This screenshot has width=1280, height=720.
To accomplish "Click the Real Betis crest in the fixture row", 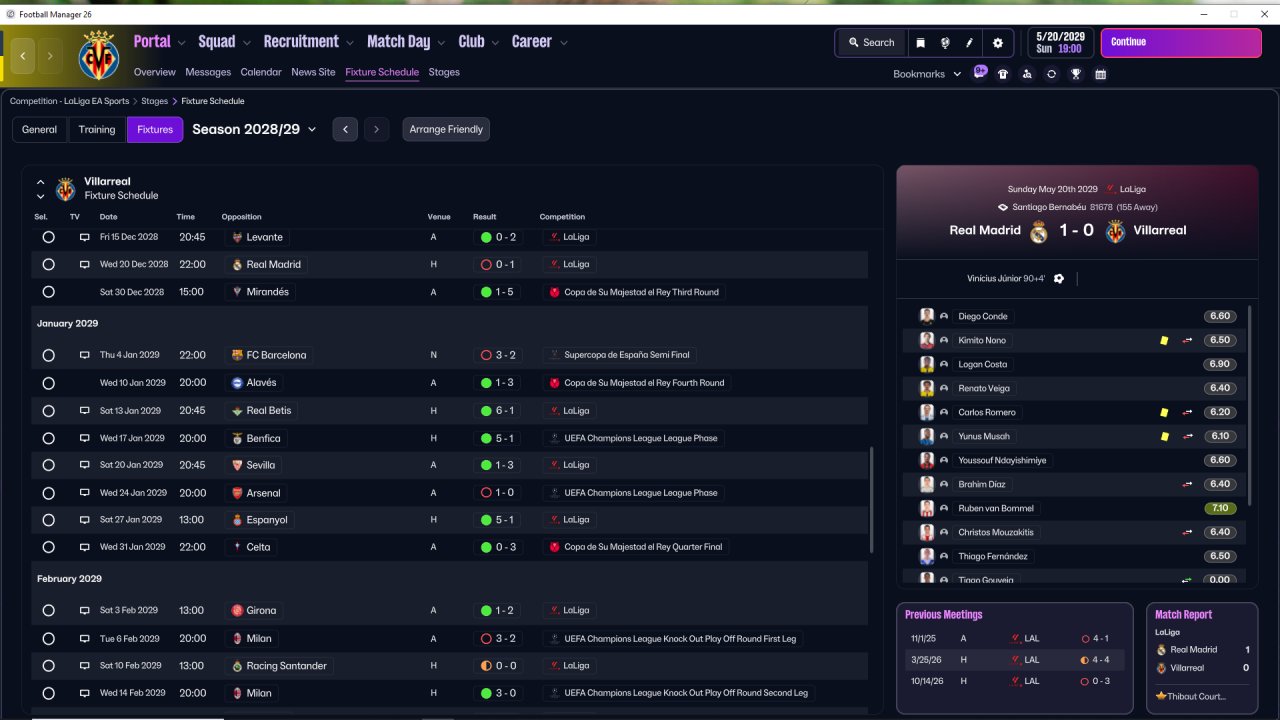I will point(237,411).
